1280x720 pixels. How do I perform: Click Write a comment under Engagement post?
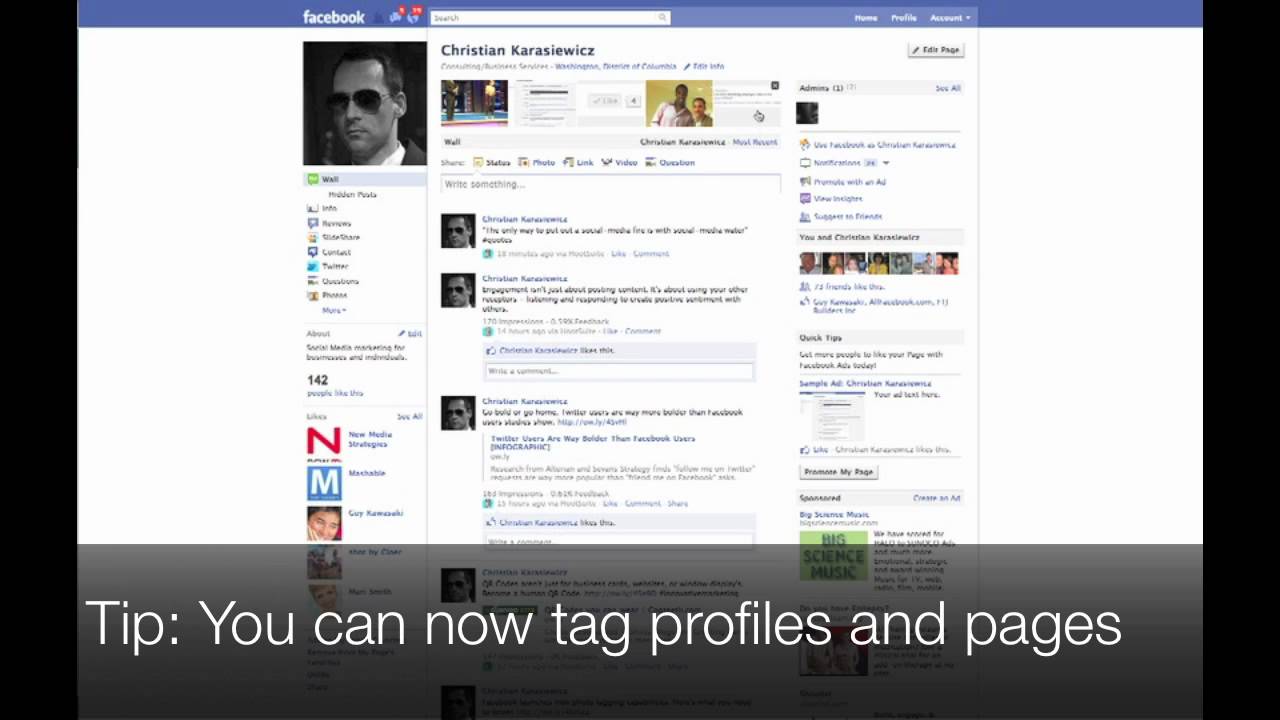(x=619, y=371)
